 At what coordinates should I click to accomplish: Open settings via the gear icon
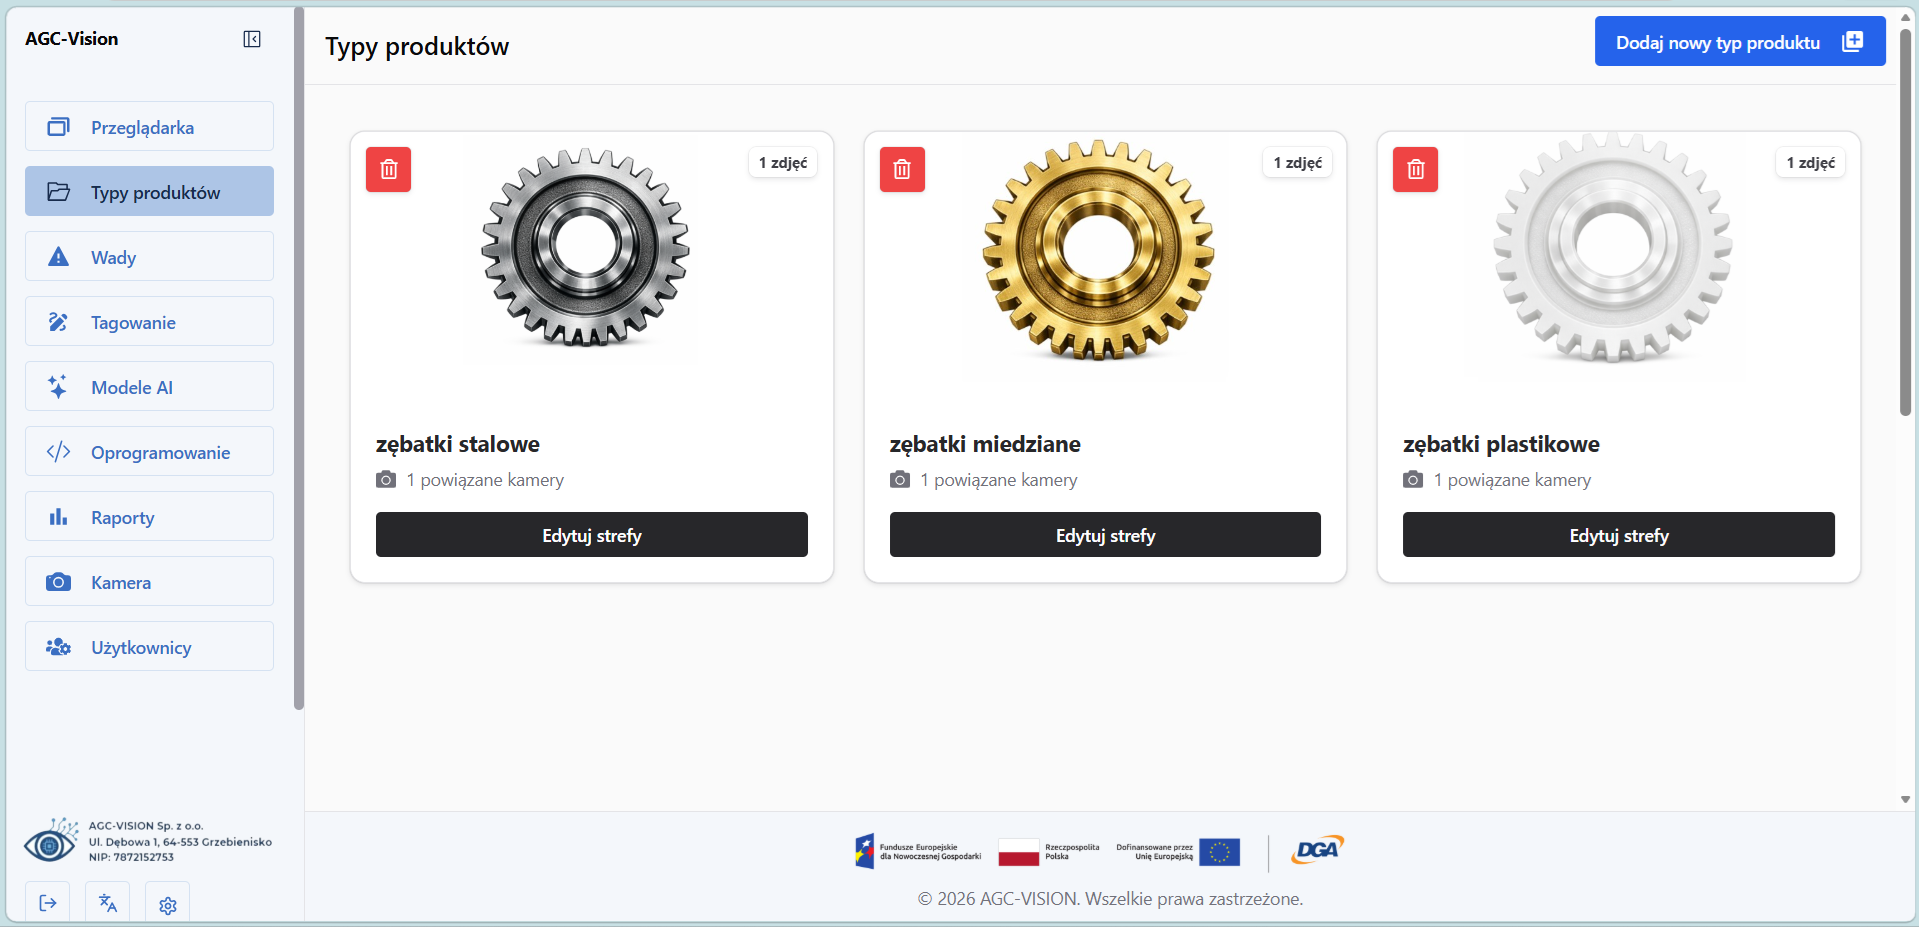(x=168, y=904)
